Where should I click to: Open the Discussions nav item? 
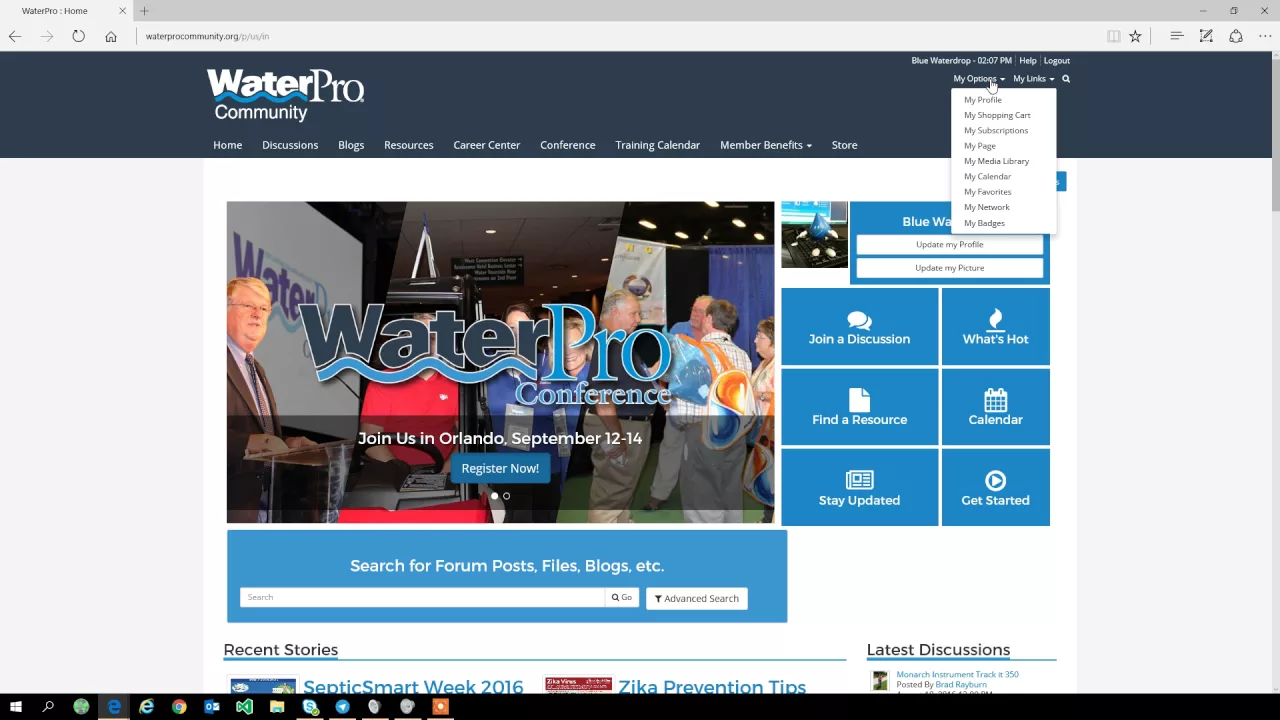point(290,145)
